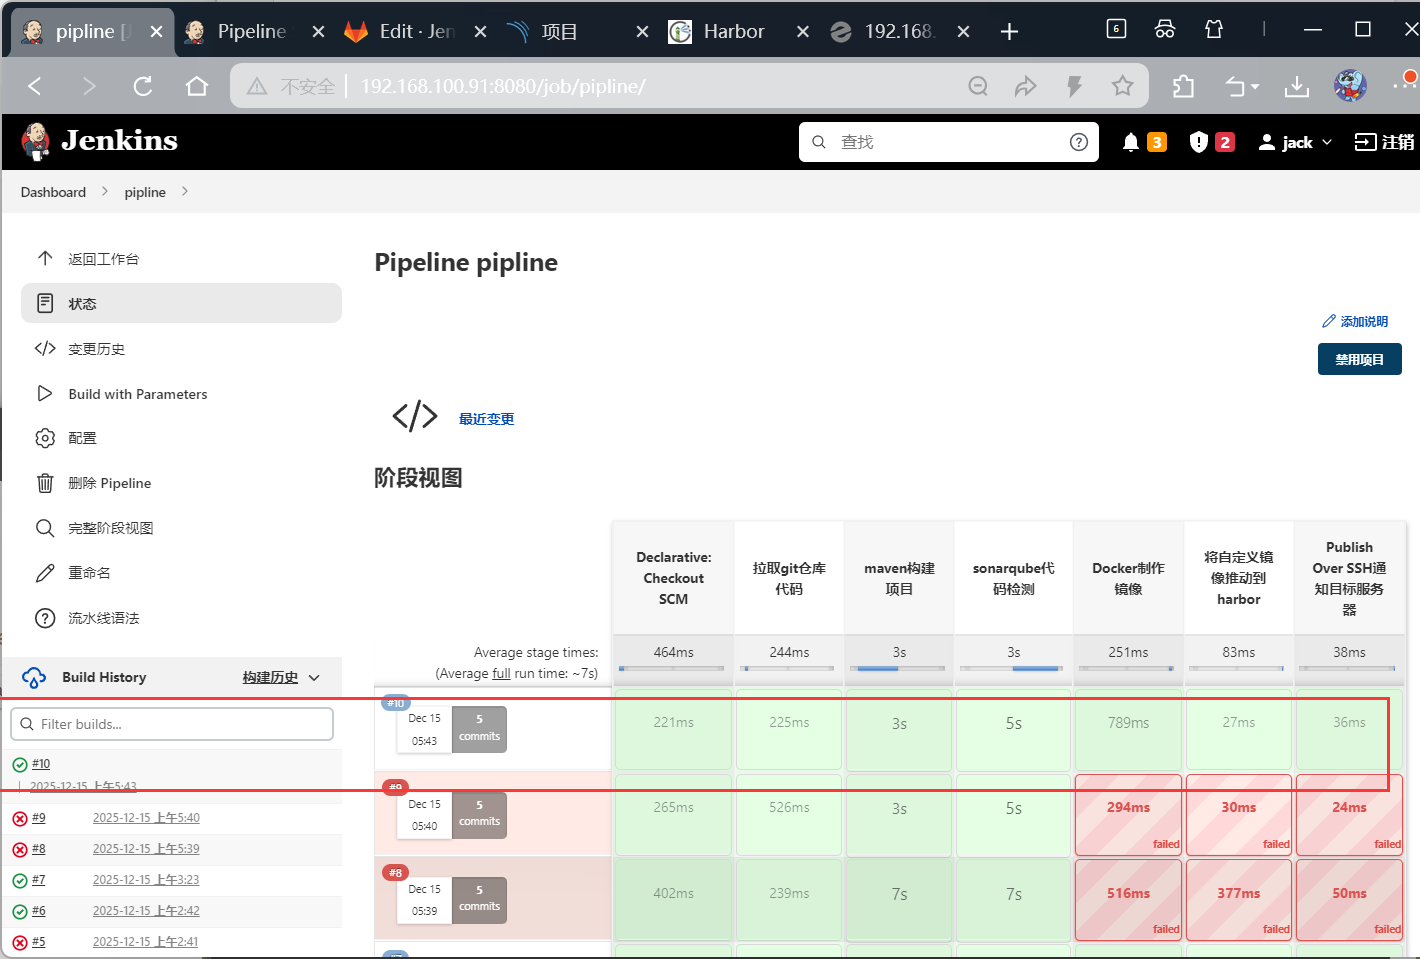Click the code brackets icon beside 最近变更
This screenshot has width=1420, height=959.
pyautogui.click(x=415, y=415)
